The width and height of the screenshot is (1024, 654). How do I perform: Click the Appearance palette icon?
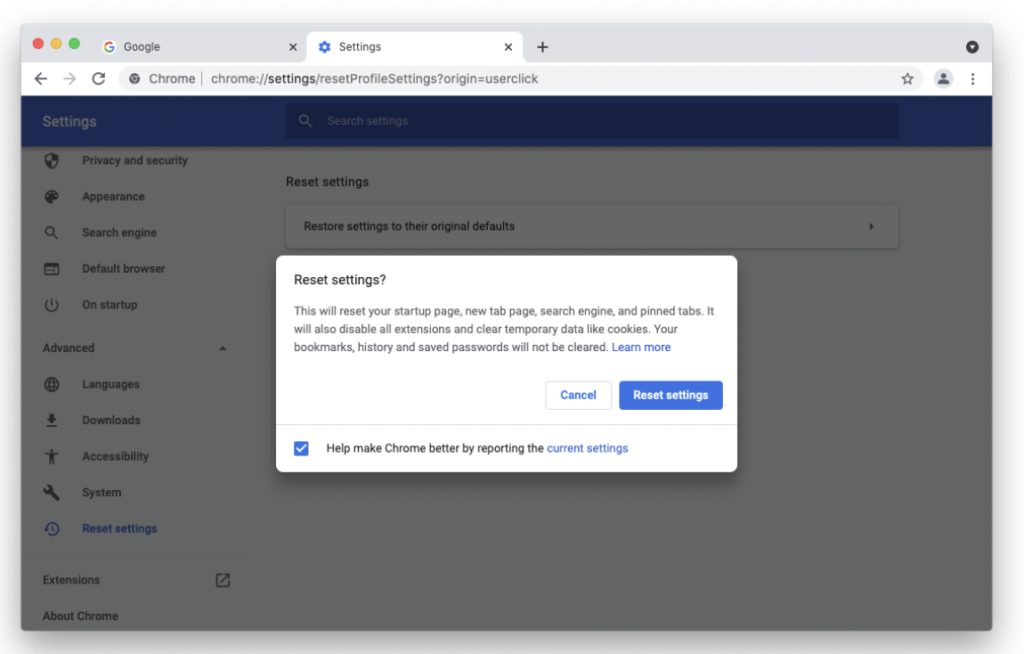[52, 197]
